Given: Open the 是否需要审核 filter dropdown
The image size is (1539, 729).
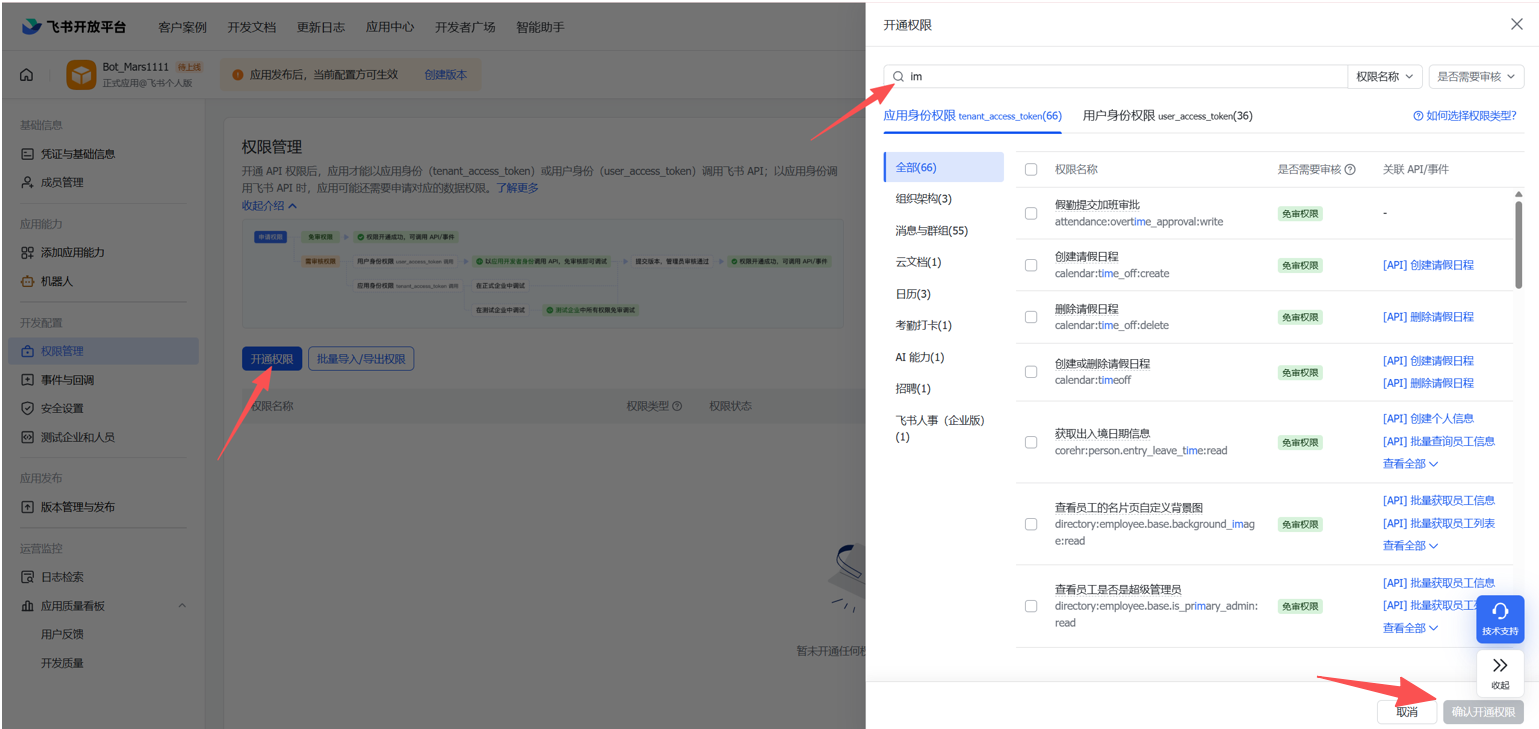Looking at the screenshot, I should [x=1476, y=76].
